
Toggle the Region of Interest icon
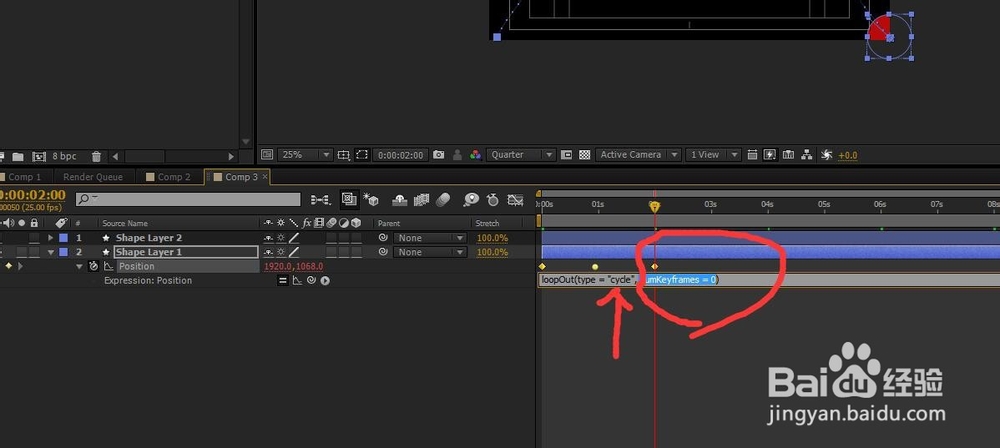[x=566, y=154]
